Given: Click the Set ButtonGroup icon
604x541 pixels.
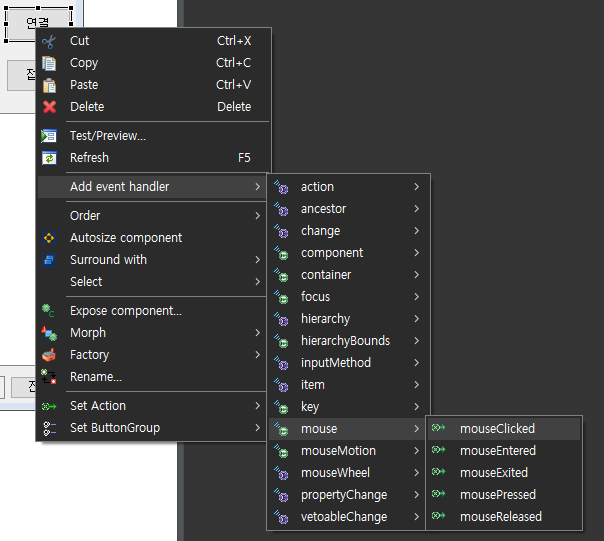Looking at the screenshot, I should 49,428.
